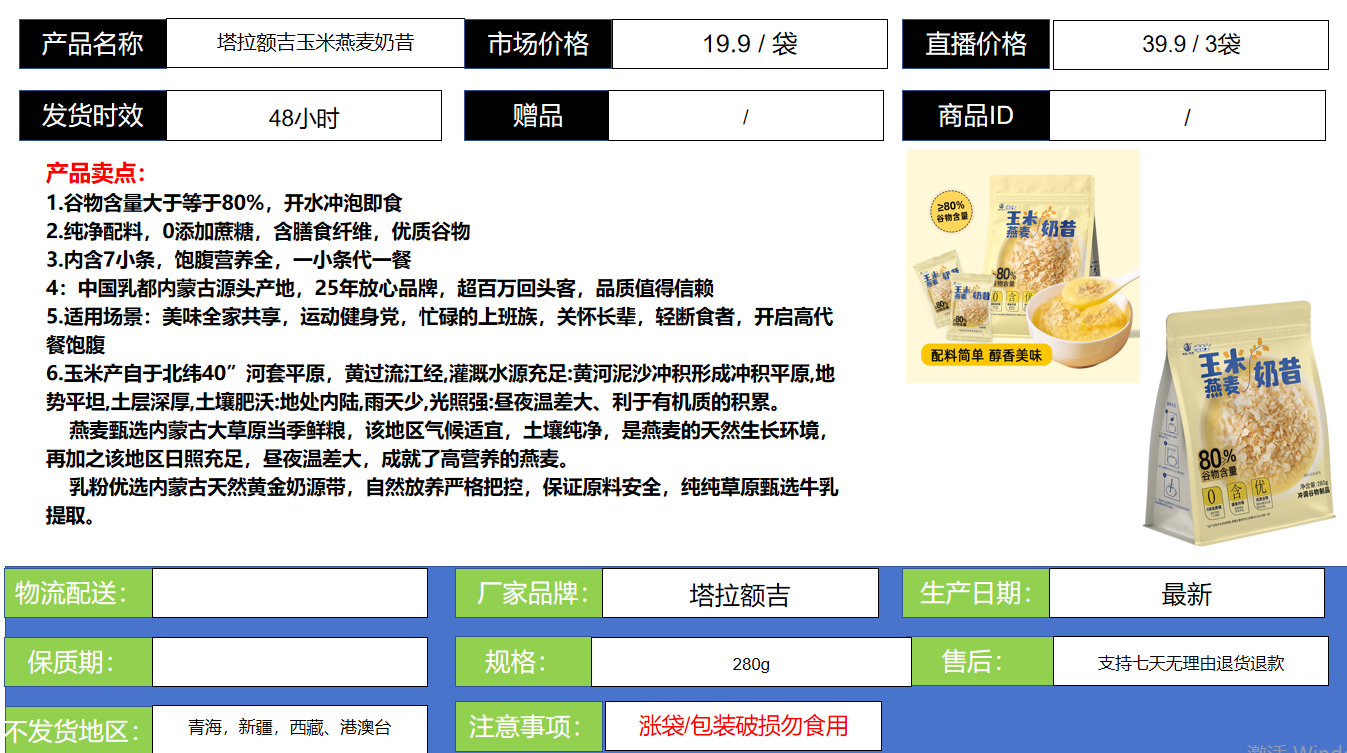Click the black 直播价格 label cell
The height and width of the screenshot is (753, 1347).
pos(975,44)
